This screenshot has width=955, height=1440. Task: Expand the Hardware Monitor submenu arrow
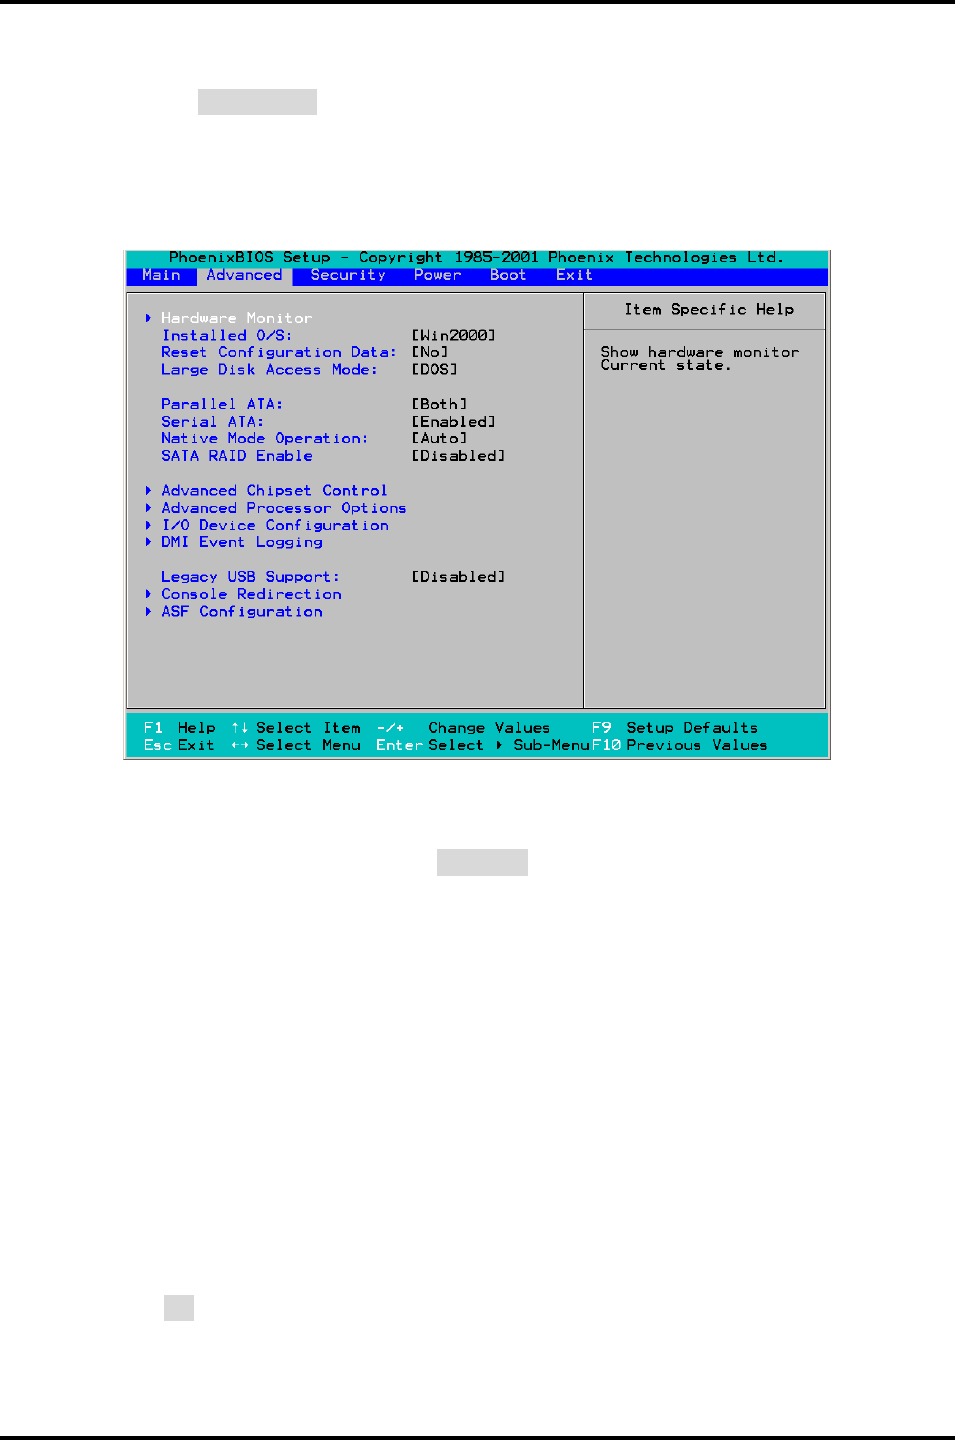coord(148,318)
